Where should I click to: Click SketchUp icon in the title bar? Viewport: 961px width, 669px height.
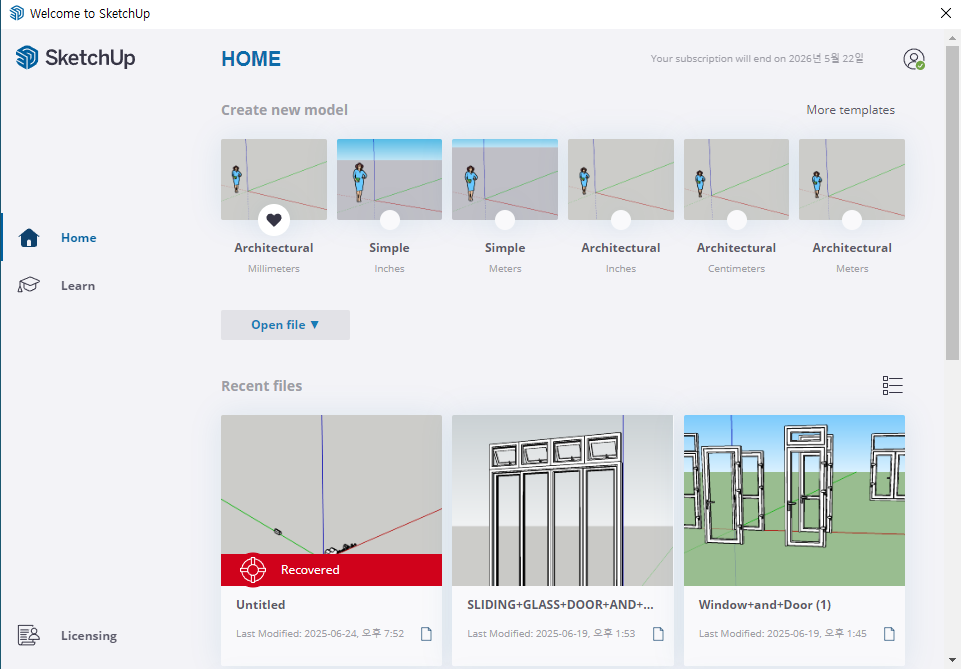click(17, 13)
